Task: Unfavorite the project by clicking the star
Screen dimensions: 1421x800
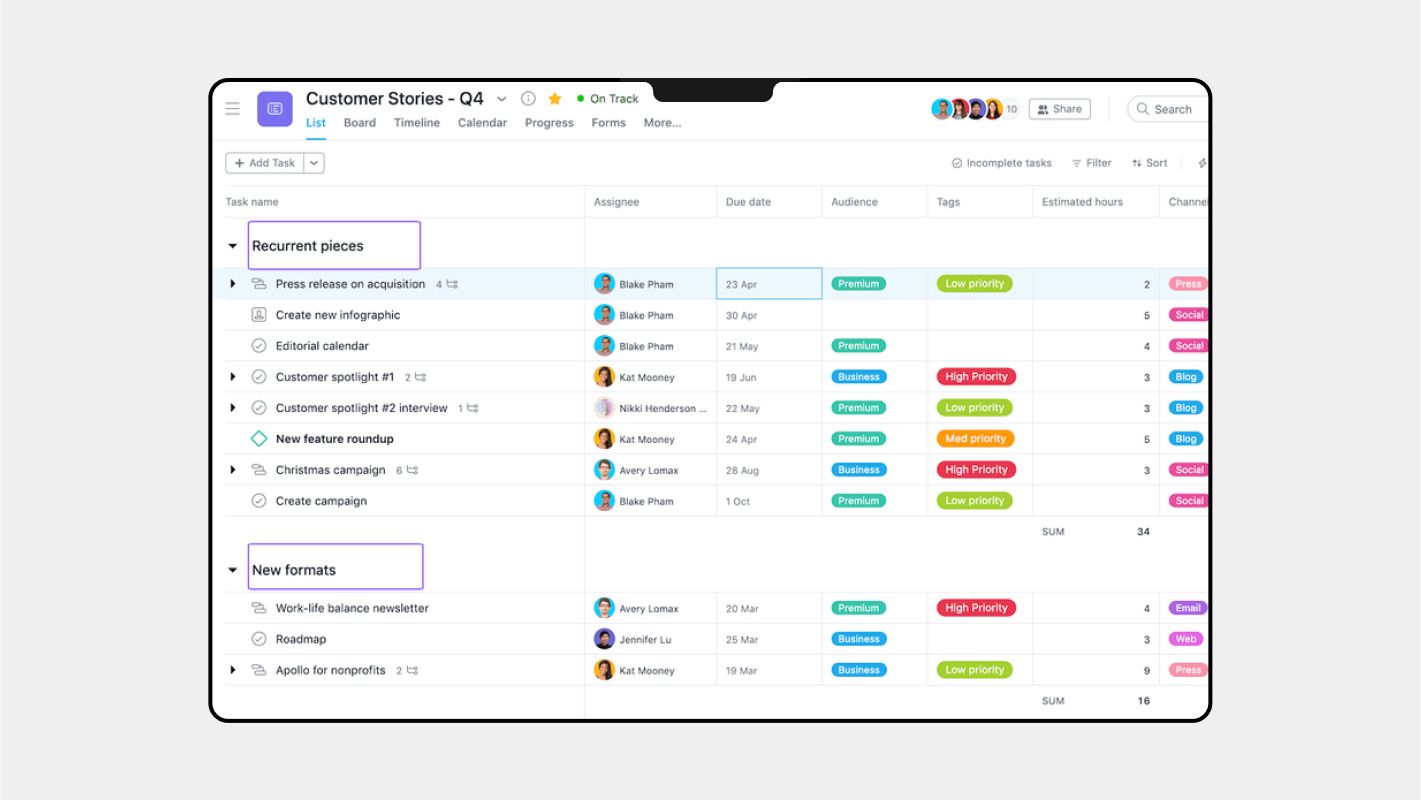Action: pyautogui.click(x=554, y=98)
